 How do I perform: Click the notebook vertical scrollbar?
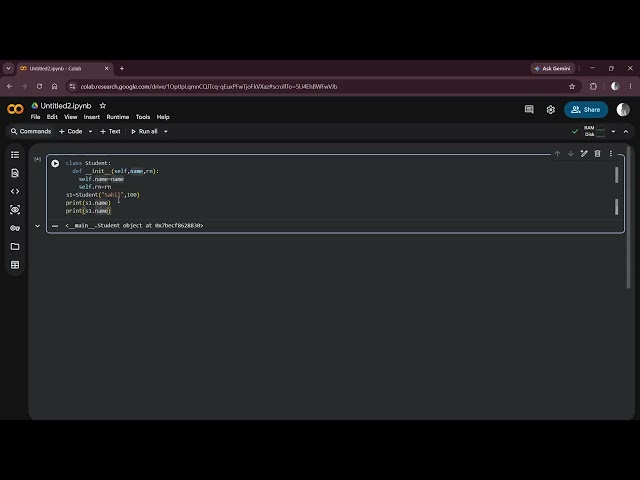pyautogui.click(x=629, y=218)
